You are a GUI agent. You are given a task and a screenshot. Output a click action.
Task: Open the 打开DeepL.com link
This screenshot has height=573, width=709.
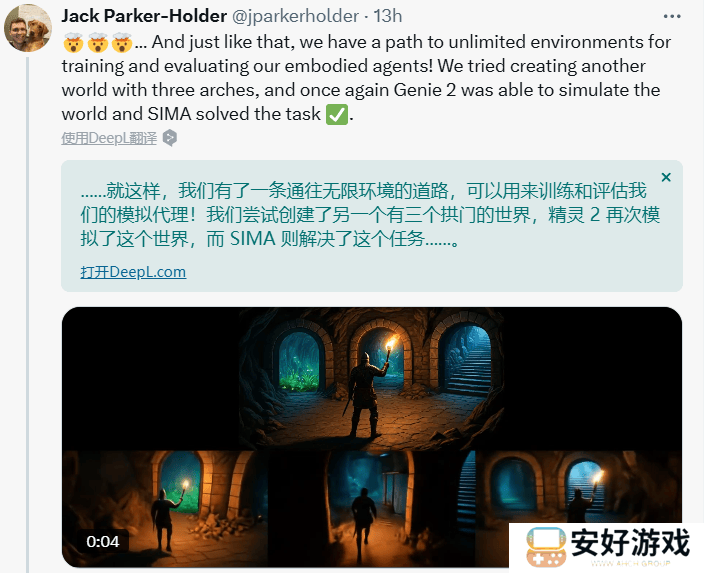133,272
